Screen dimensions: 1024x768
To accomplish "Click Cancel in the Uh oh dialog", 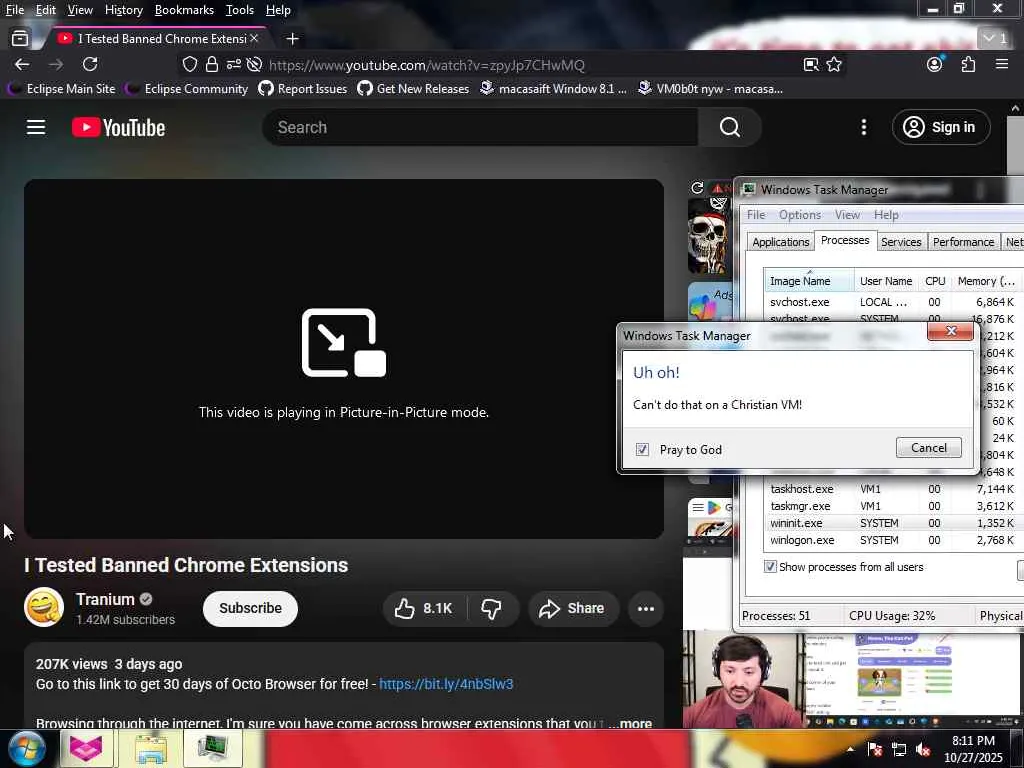I will [929, 447].
